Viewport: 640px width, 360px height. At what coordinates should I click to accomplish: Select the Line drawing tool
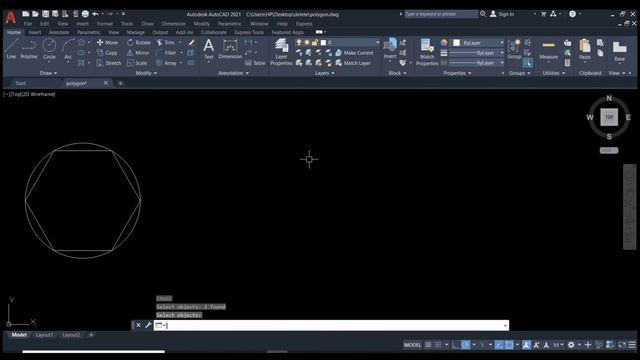click(x=11, y=49)
